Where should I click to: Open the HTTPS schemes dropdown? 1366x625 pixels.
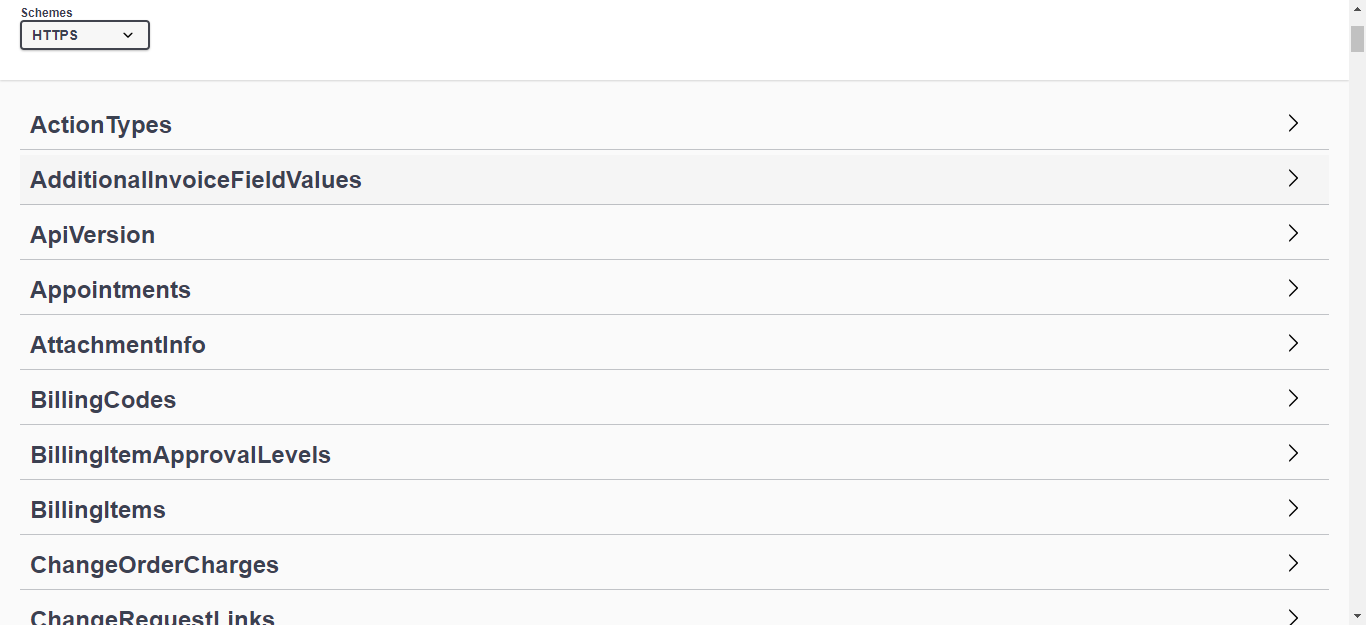tap(84, 35)
